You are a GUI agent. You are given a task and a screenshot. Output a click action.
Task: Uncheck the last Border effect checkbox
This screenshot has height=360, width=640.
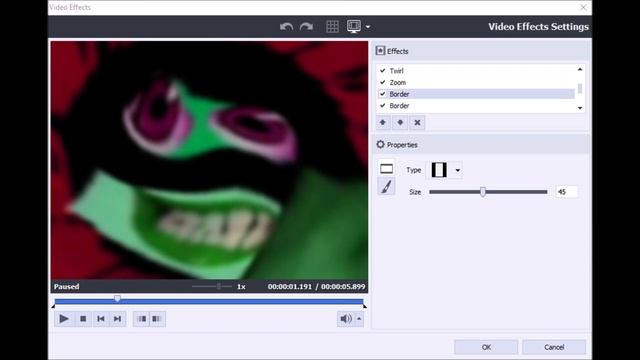tap(382, 105)
